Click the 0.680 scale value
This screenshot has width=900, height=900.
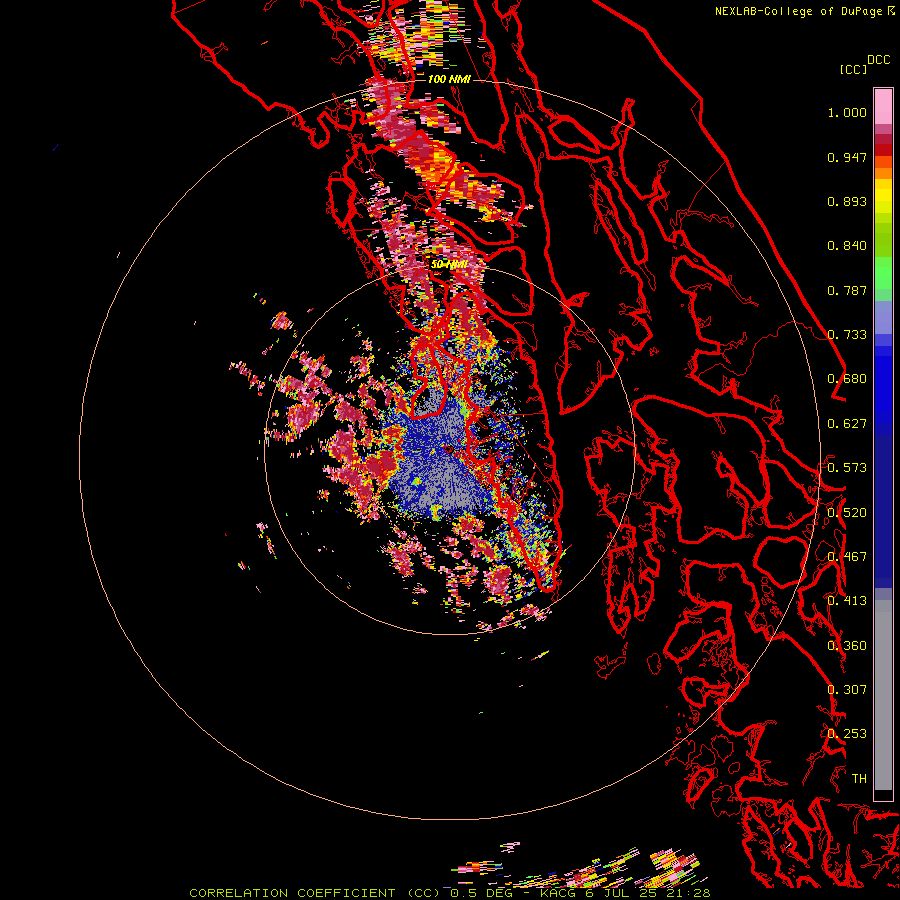(847, 379)
